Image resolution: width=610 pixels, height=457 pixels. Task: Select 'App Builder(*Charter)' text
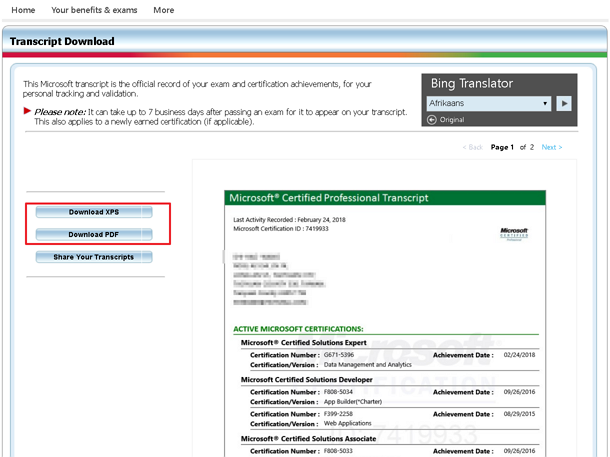(353, 401)
